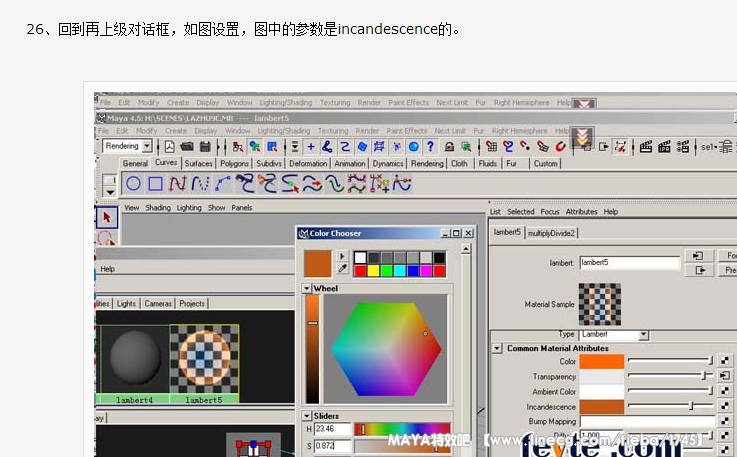Click the help question mark toolbar icon

[x=431, y=146]
